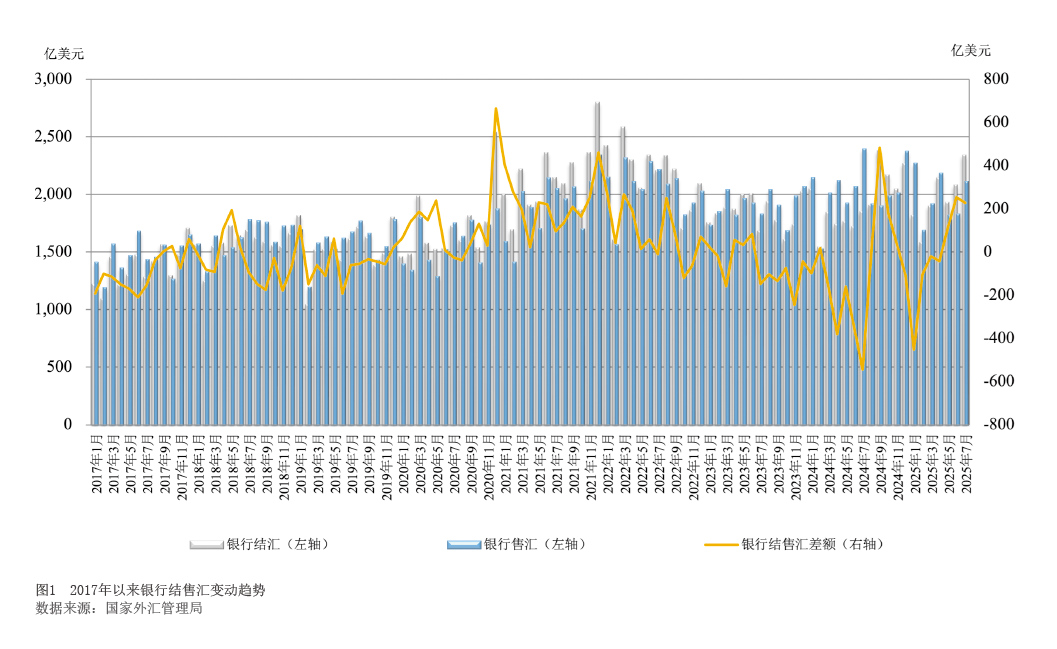Click the 数据来源：国家外汇管理局 source text
Screen dimensions: 1057x649
tap(119, 607)
